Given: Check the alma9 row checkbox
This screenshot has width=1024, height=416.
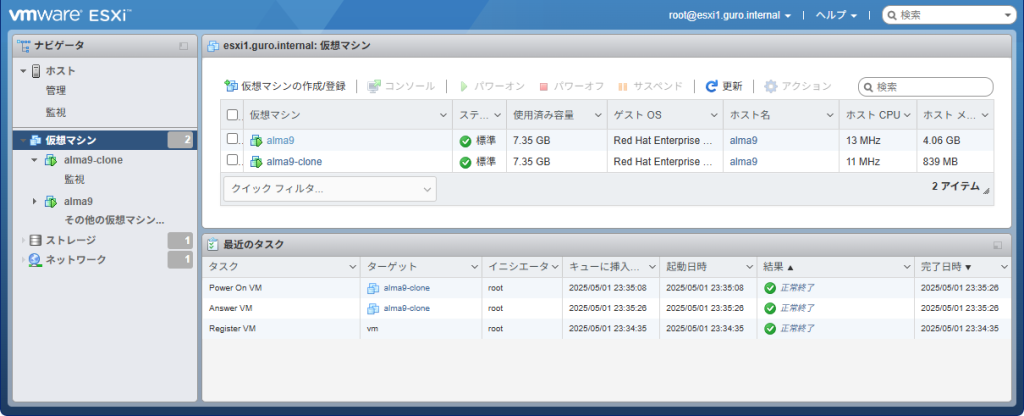Looking at the screenshot, I should 232,139.
